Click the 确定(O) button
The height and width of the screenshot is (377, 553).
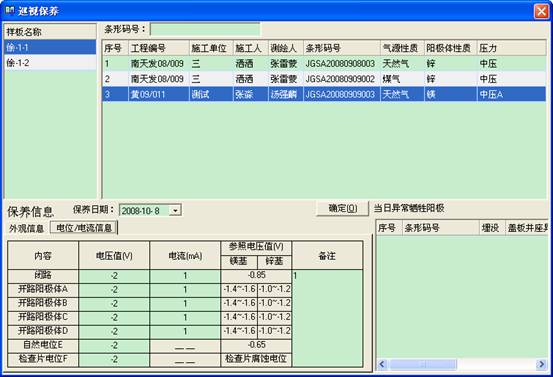tap(342, 208)
